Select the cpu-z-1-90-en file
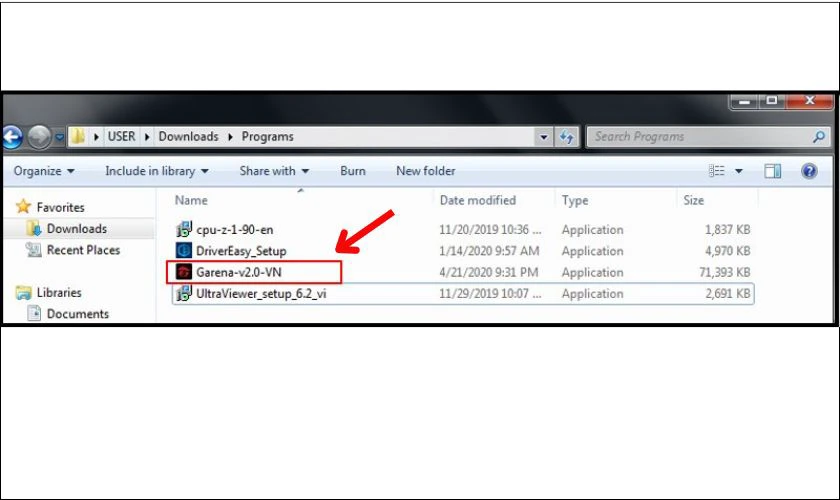Viewport: 840px width, 500px height. (x=234, y=230)
